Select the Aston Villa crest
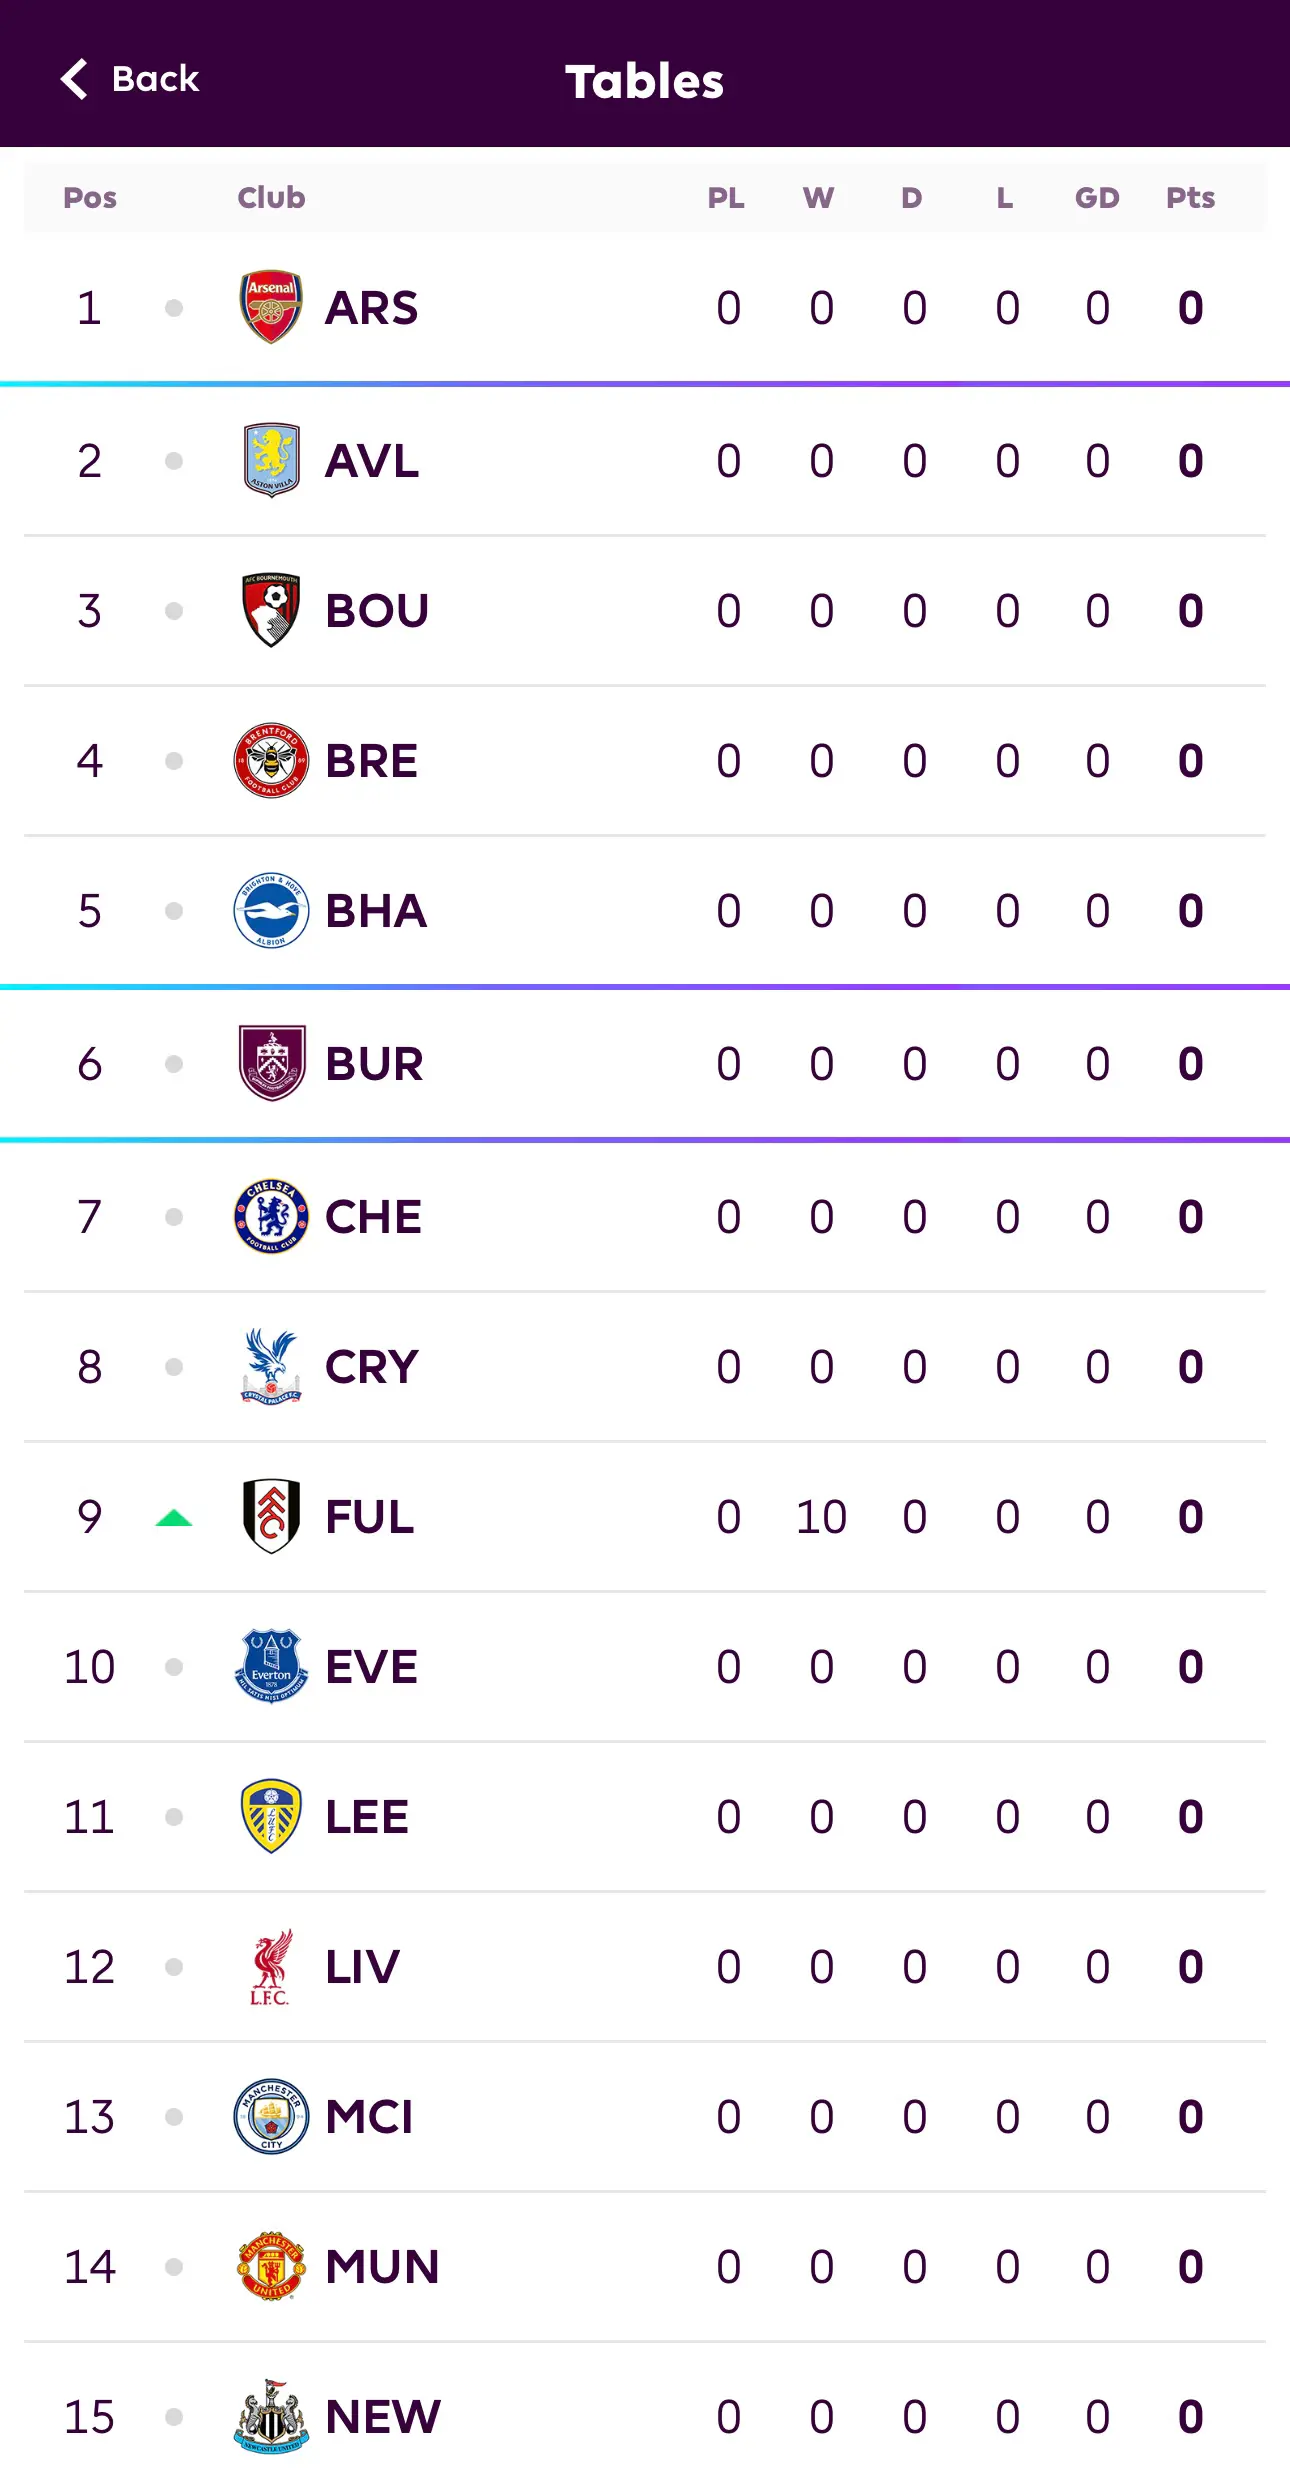Screen dimensions: 1290x2488 pyautogui.click(x=271, y=460)
